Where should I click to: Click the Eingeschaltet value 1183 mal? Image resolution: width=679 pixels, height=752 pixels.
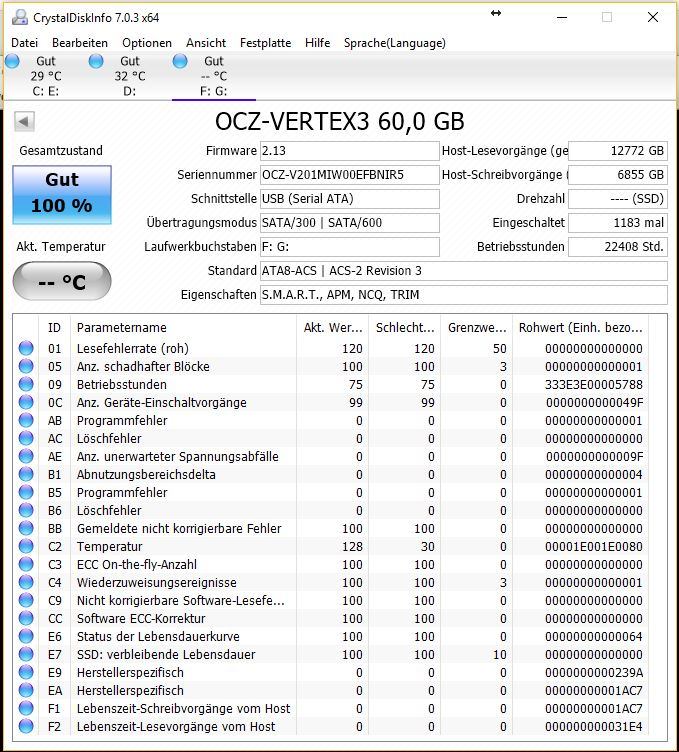pos(618,223)
